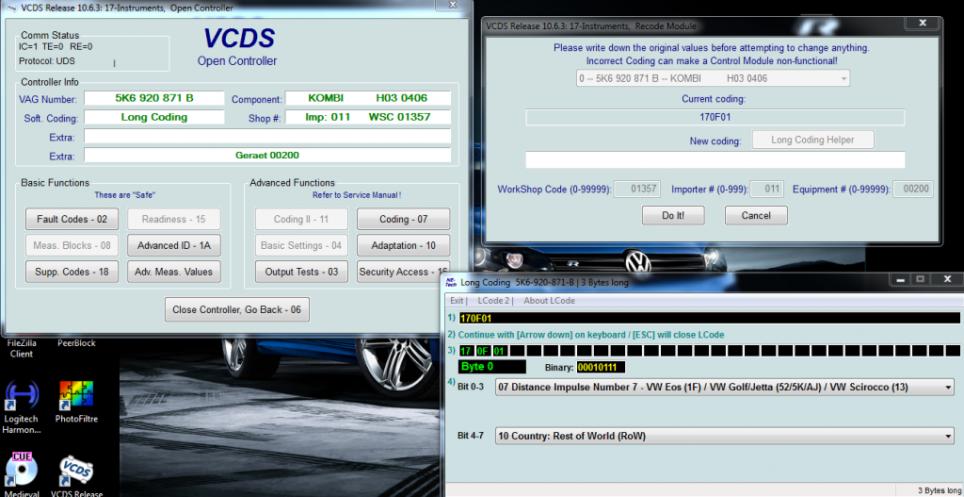Expand the module selection dropdown 5K6 920 871 B

click(x=844, y=79)
